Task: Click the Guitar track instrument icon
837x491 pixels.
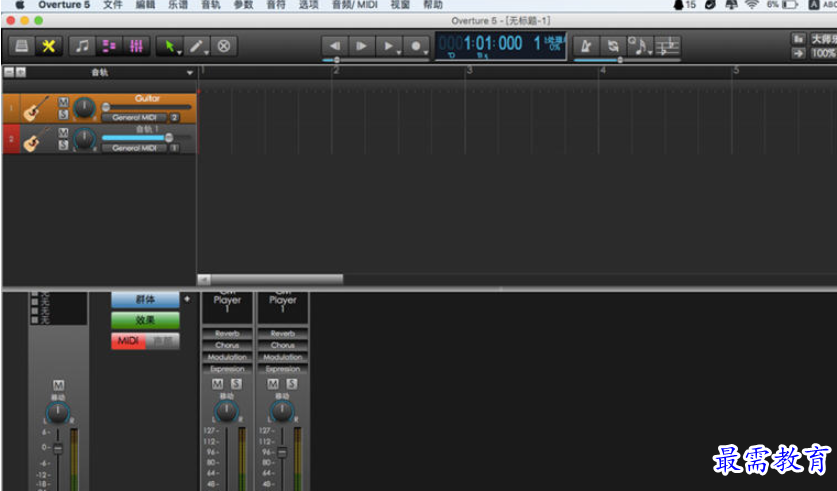Action: pyautogui.click(x=37, y=108)
